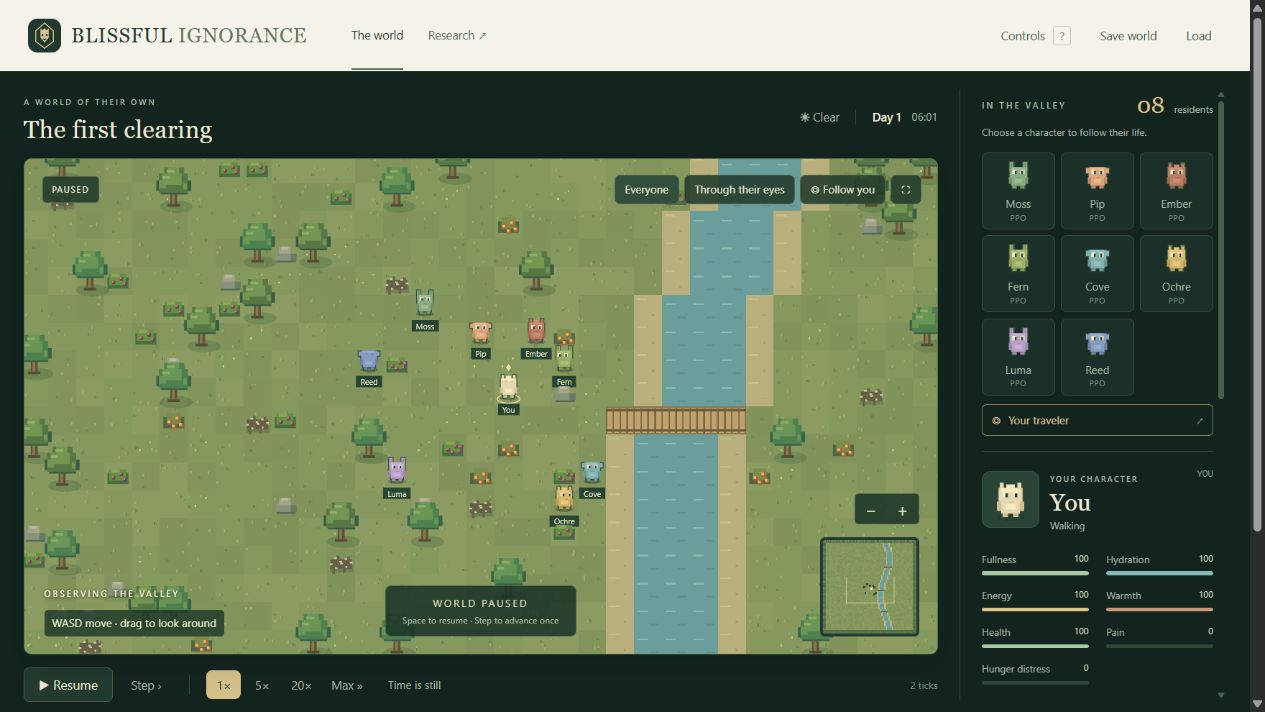Toggle Follow you camera mode

click(843, 190)
